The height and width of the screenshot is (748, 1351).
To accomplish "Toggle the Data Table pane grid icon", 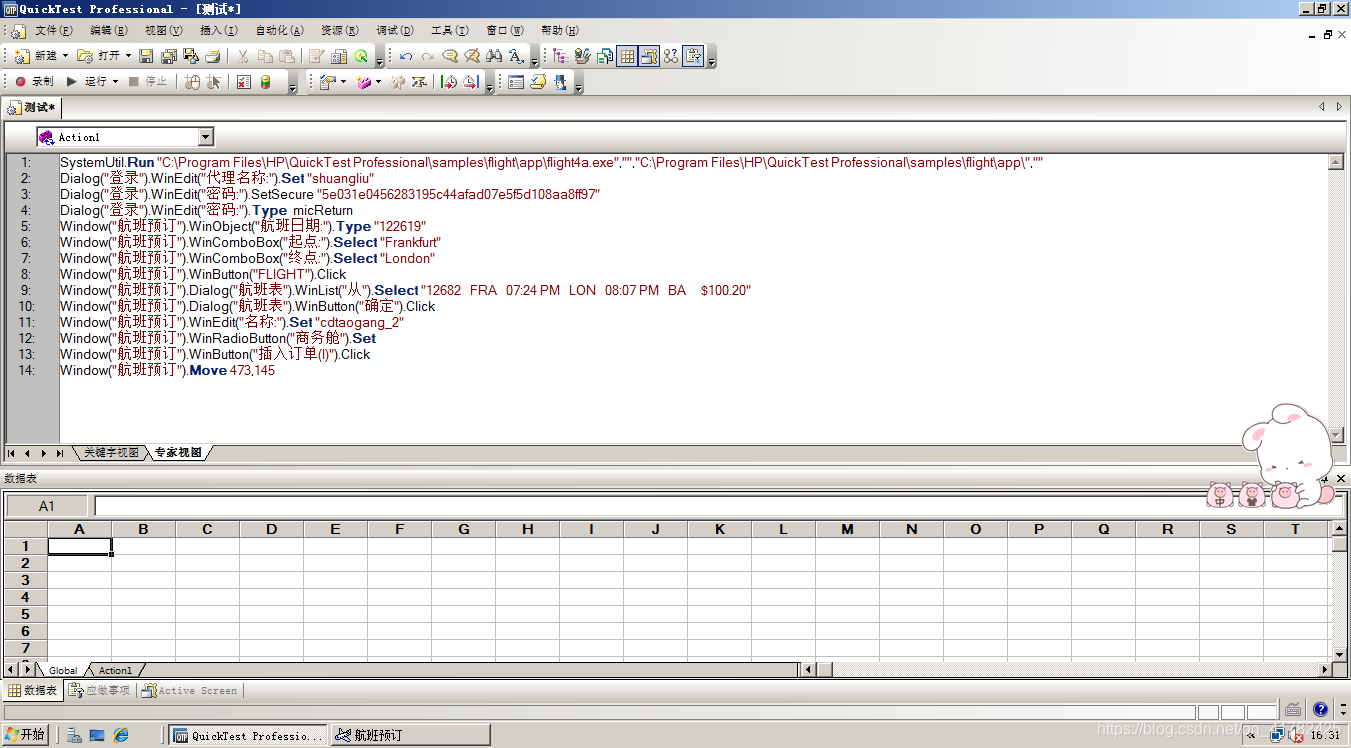I will [x=627, y=56].
